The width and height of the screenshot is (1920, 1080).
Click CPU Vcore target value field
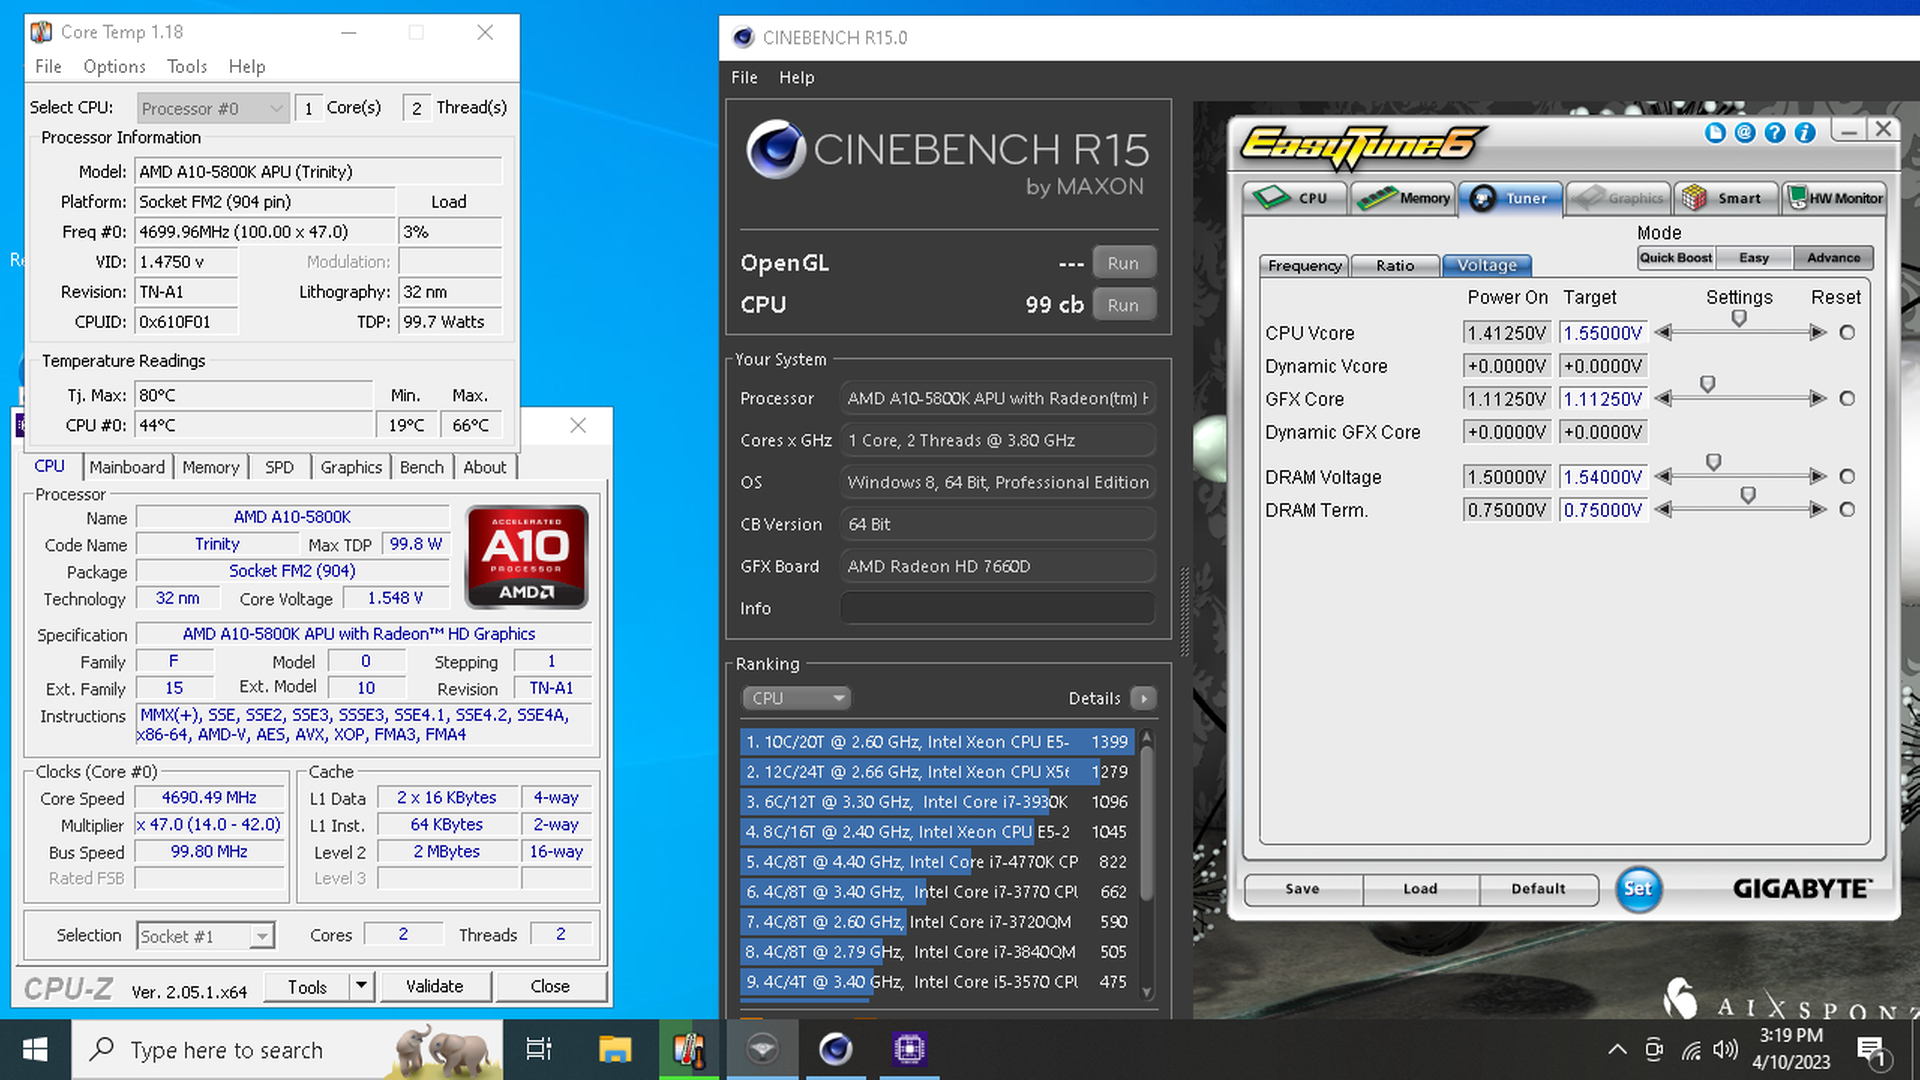pyautogui.click(x=1603, y=333)
